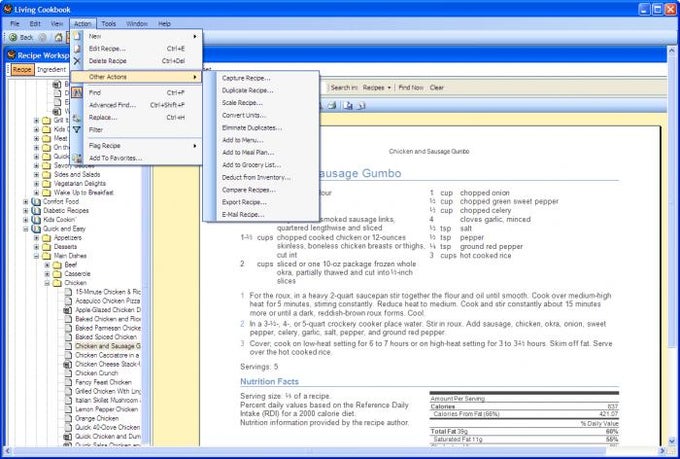
Task: Open the Edit menu
Action: coord(35,24)
